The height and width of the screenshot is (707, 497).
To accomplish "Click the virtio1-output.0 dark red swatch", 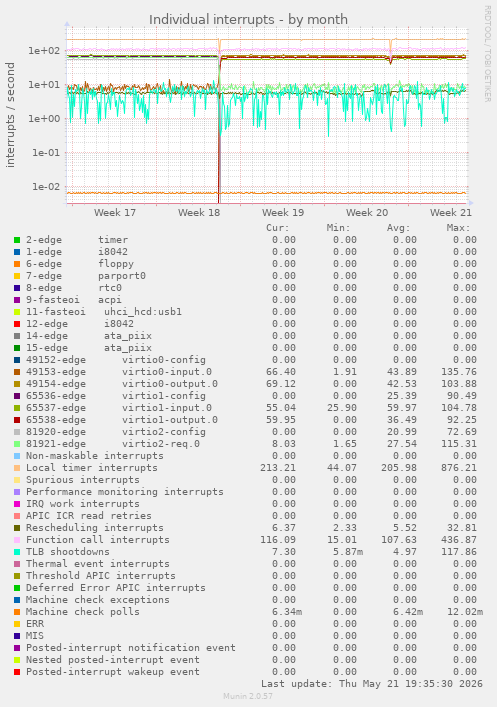I will coord(17,420).
